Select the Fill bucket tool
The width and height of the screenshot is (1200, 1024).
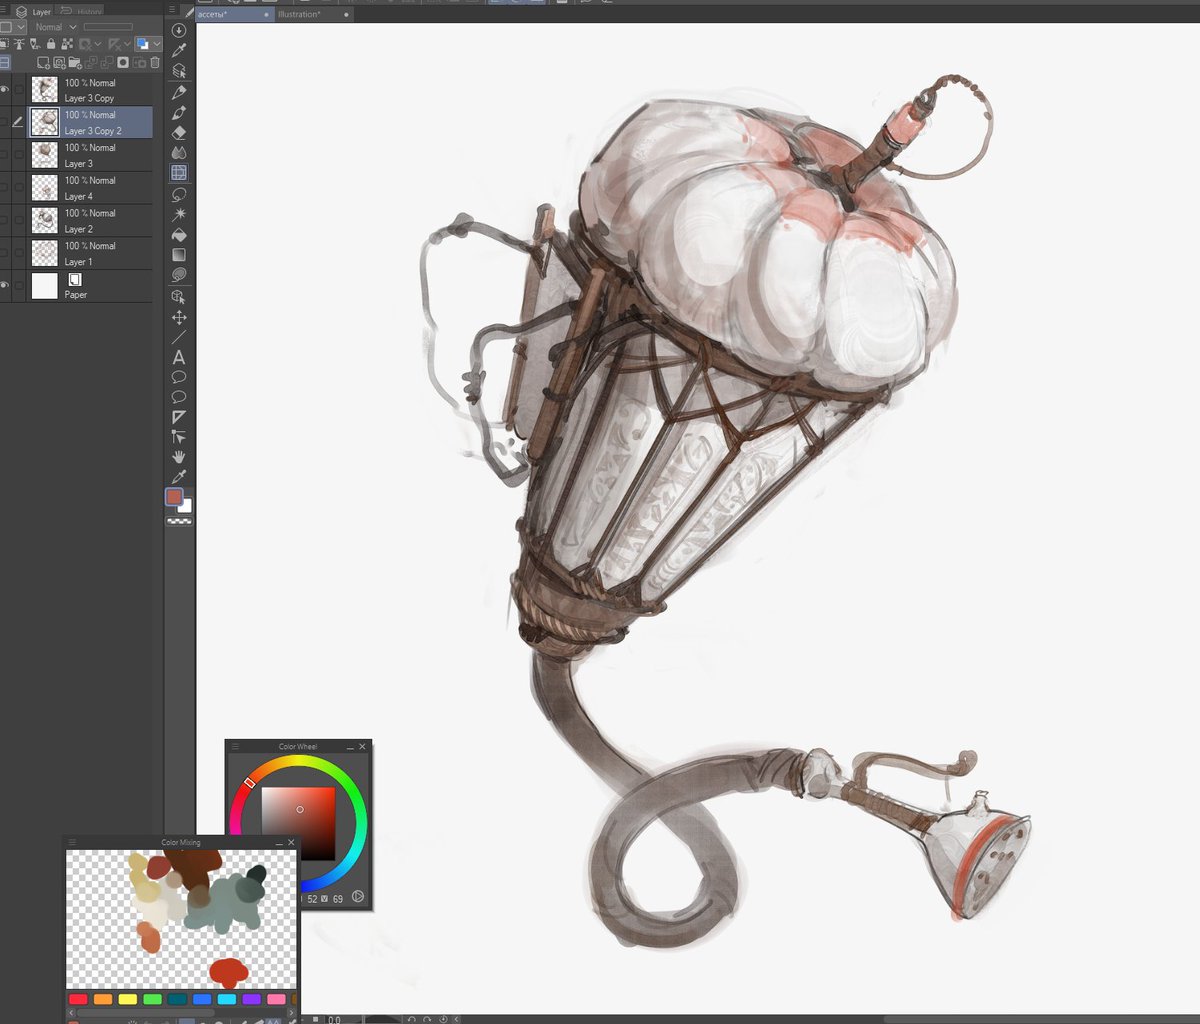[179, 234]
